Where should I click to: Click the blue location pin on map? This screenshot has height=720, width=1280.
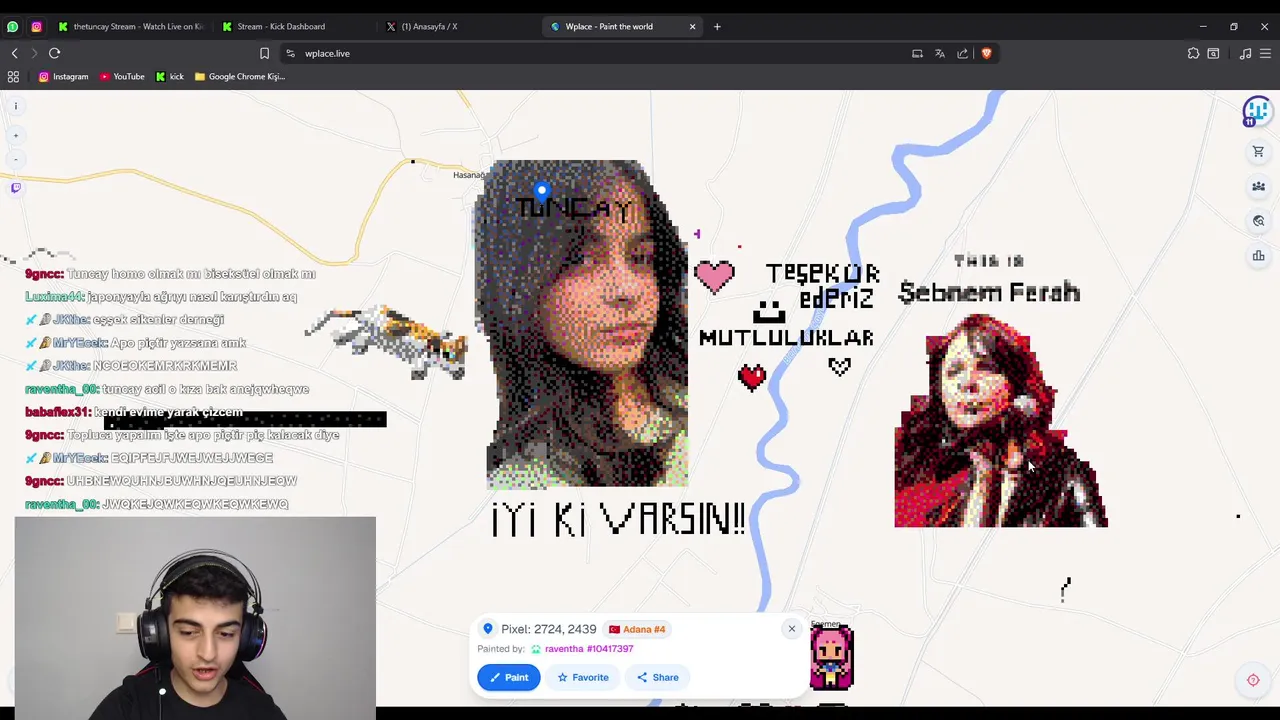point(541,190)
